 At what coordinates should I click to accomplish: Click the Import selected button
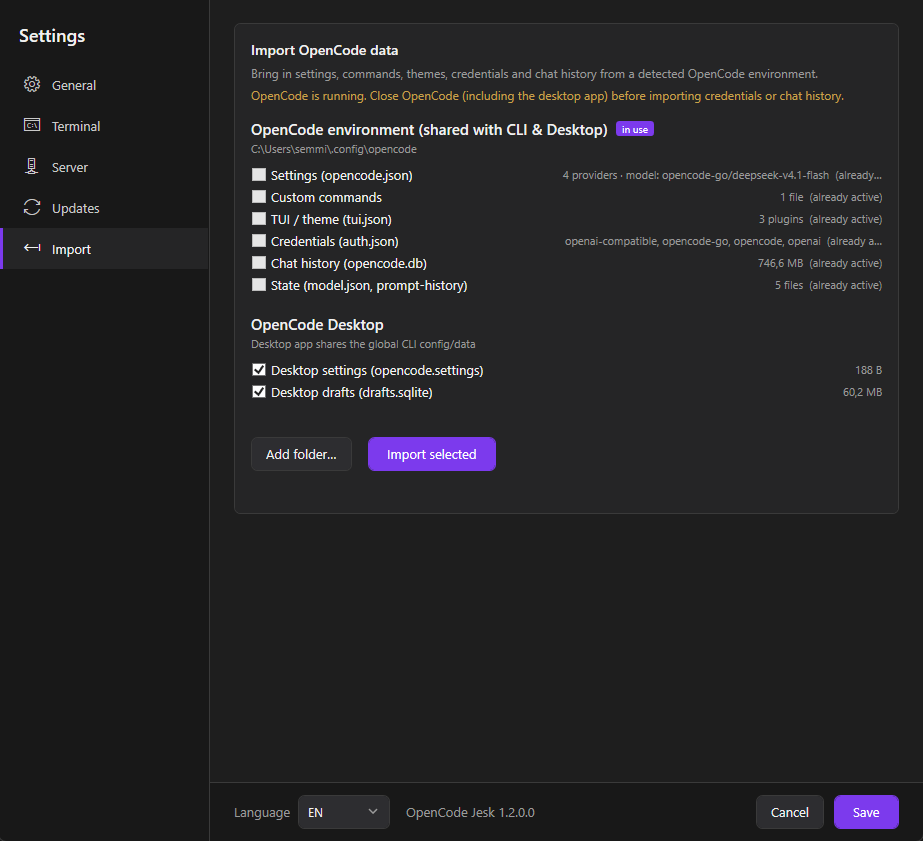431,454
